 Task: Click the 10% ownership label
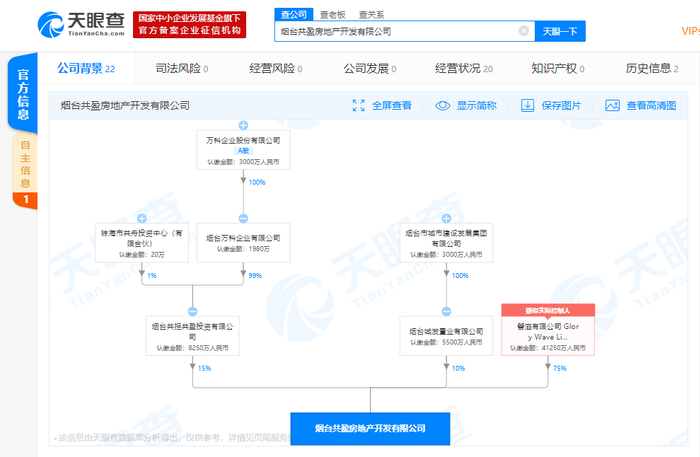point(458,368)
